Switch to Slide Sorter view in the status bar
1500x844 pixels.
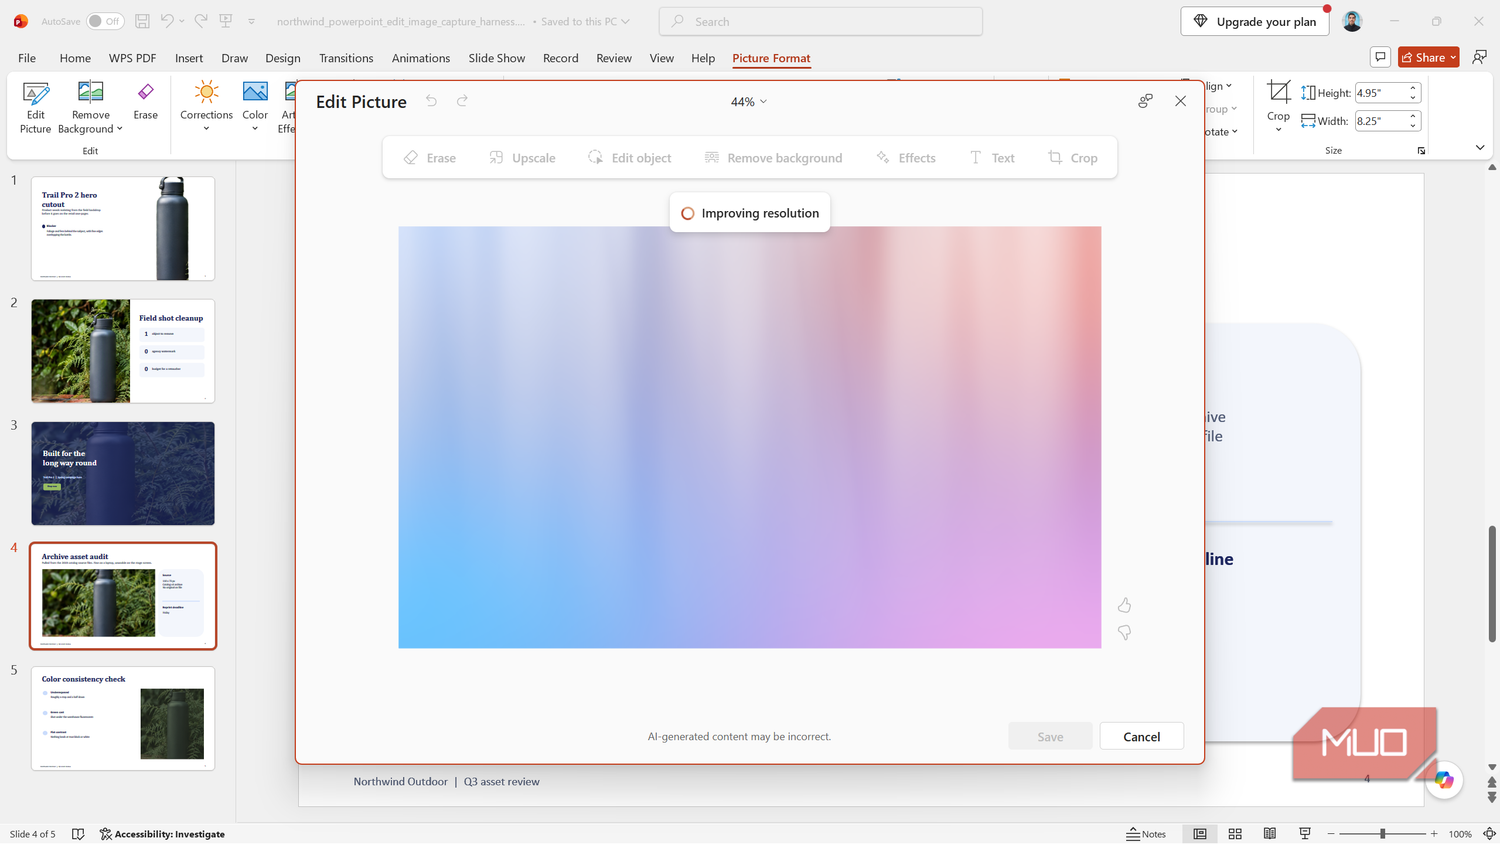(x=1235, y=834)
